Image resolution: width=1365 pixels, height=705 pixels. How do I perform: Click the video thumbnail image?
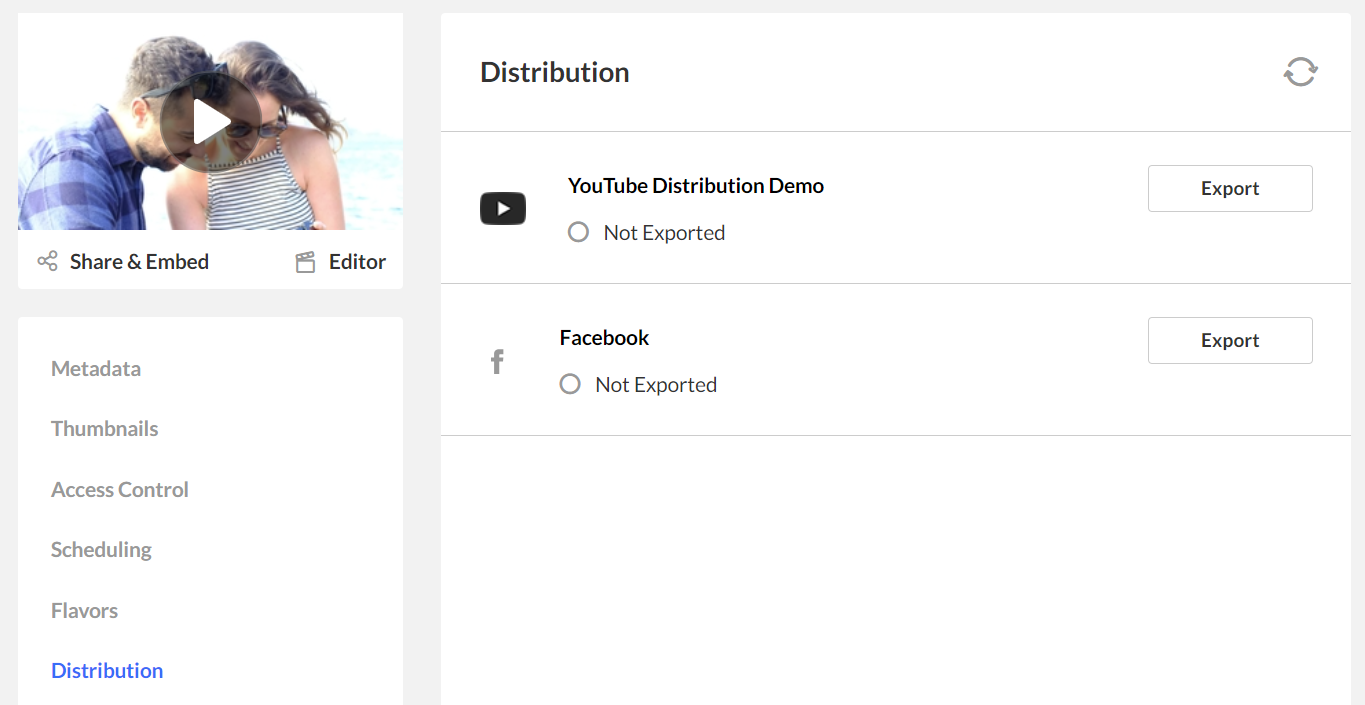tap(211, 122)
